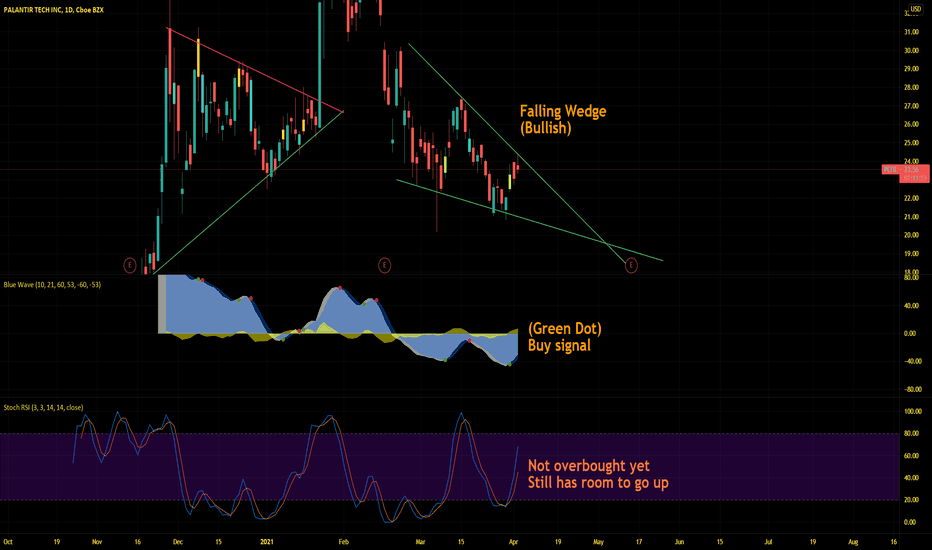Select the Stoch RSI indicator legend
The image size is (932, 550).
pyautogui.click(x=43, y=407)
